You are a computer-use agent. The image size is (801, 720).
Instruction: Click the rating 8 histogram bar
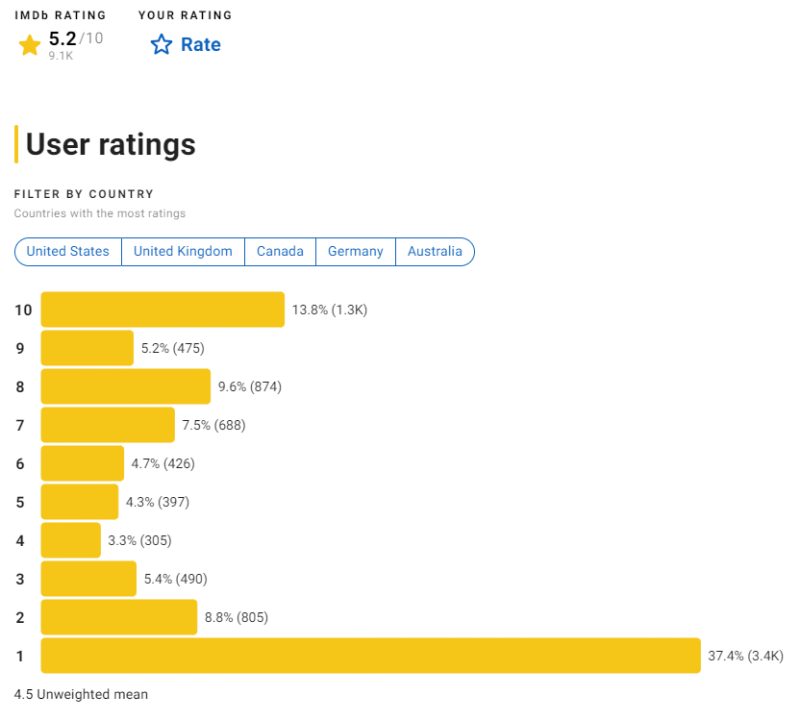(125, 386)
